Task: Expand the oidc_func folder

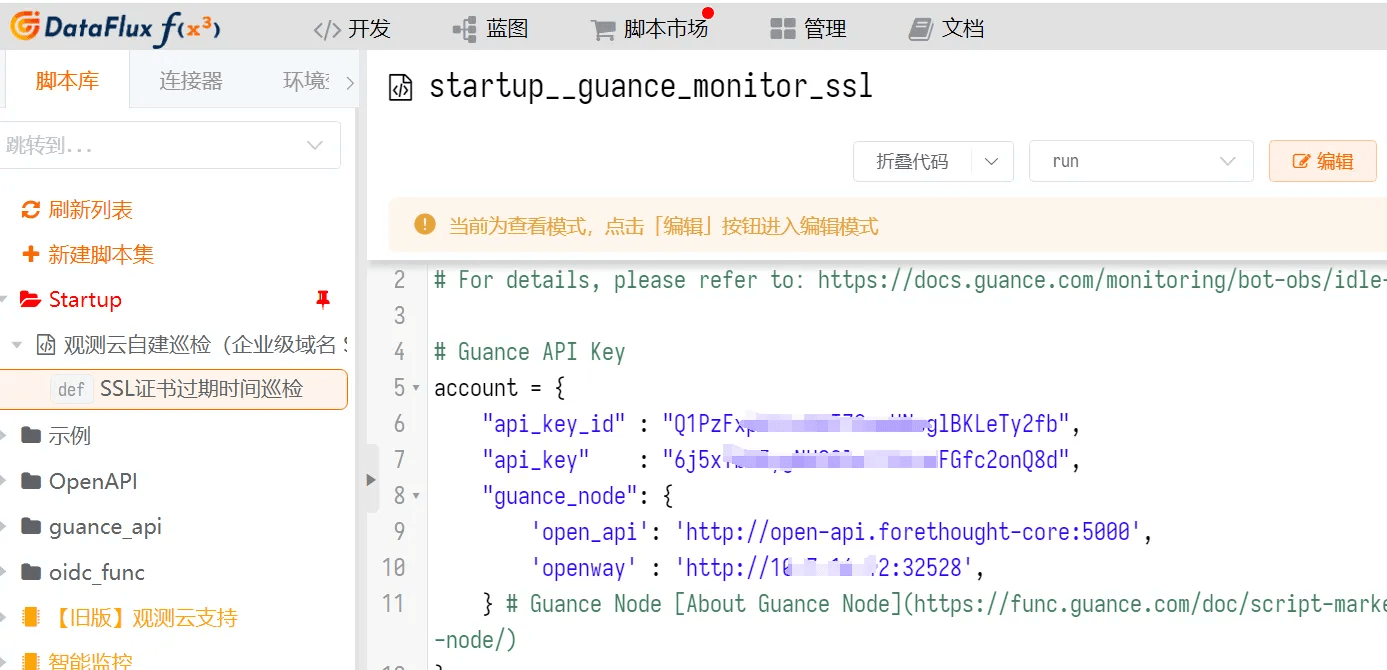Action: click(x=4, y=572)
